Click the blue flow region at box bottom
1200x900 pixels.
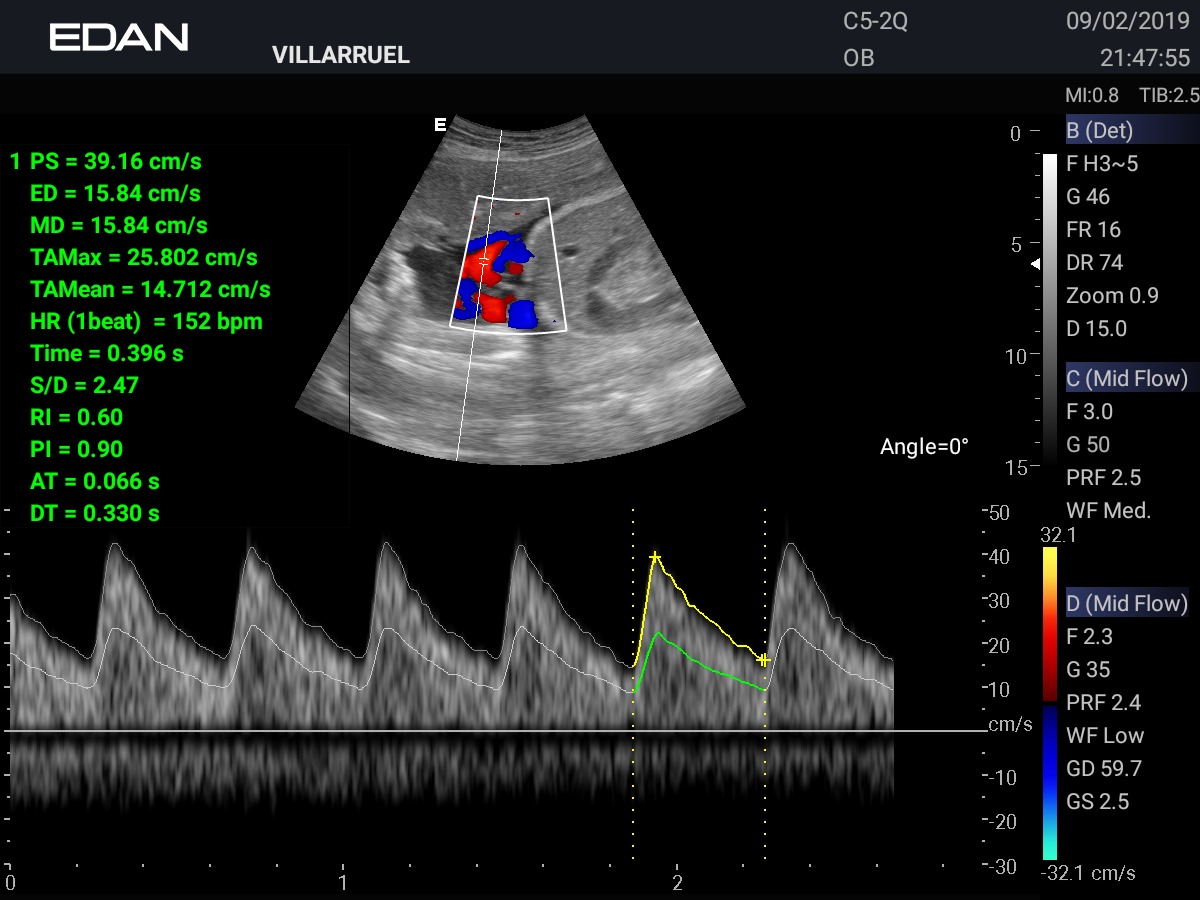522,317
